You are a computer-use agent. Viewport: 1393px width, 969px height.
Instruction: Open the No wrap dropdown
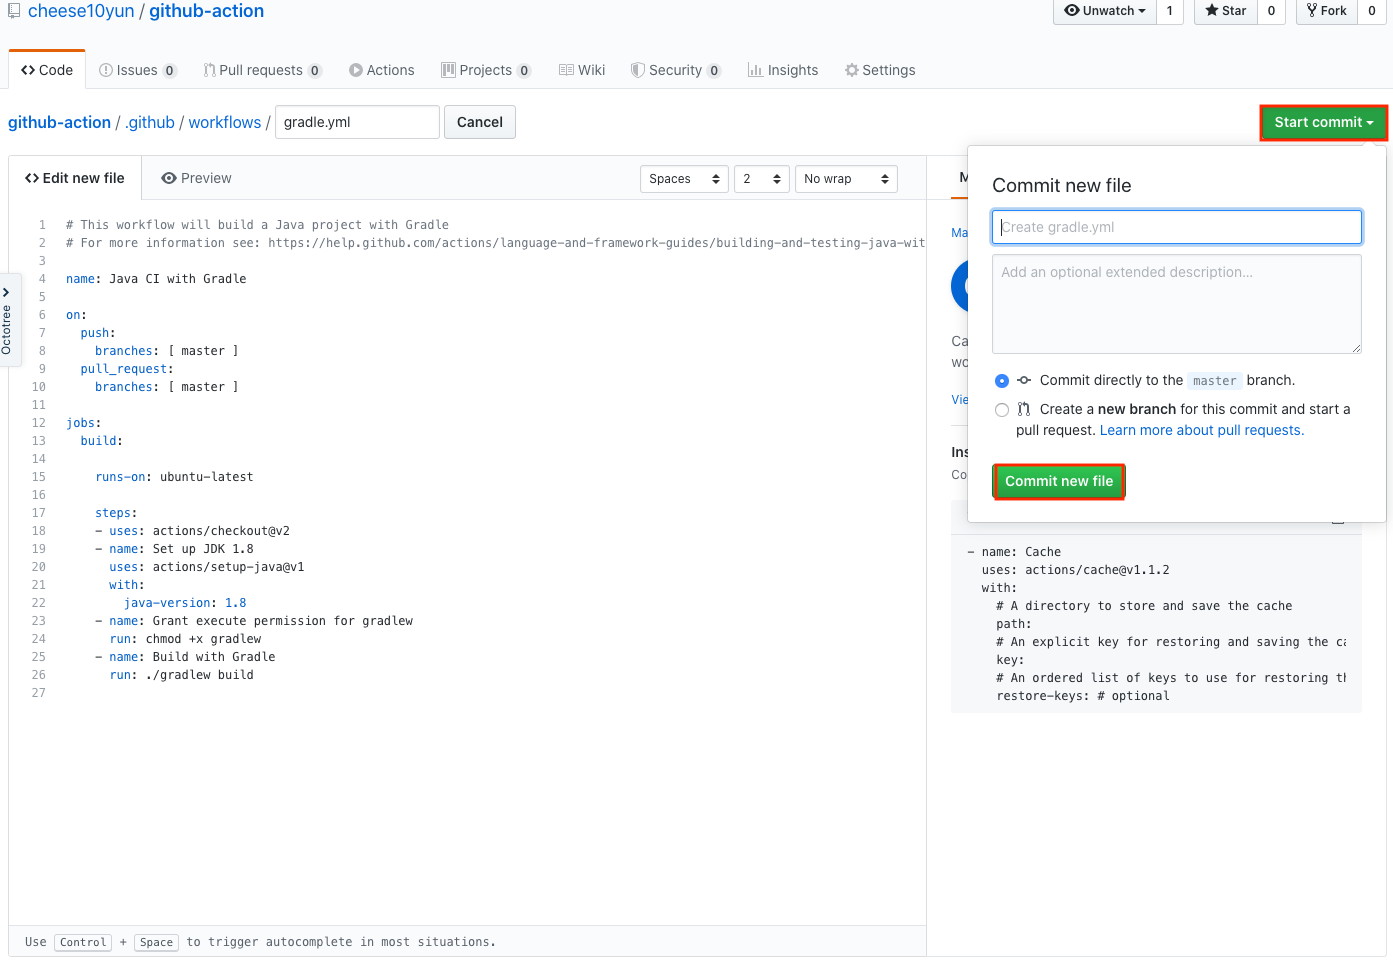point(846,179)
